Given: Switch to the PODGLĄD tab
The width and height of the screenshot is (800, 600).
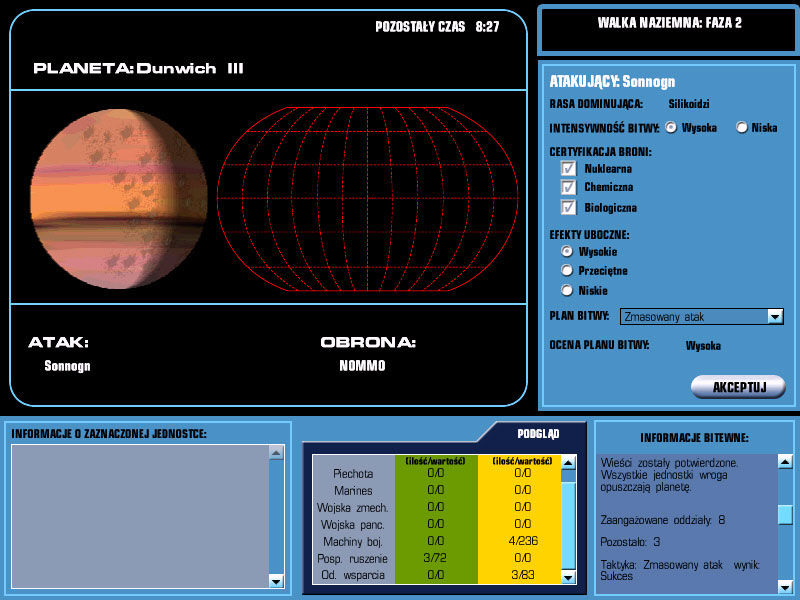Looking at the screenshot, I should click(538, 434).
